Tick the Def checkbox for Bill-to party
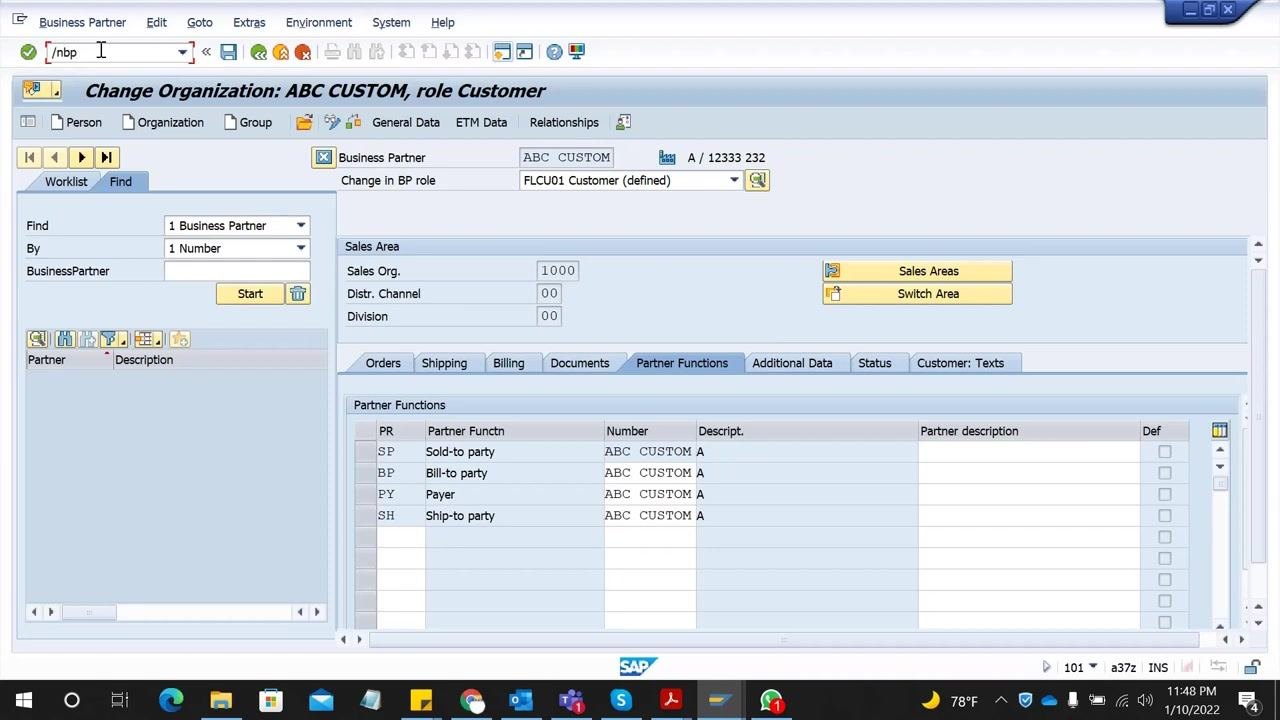Screen dimensions: 1280x720 1165,473
